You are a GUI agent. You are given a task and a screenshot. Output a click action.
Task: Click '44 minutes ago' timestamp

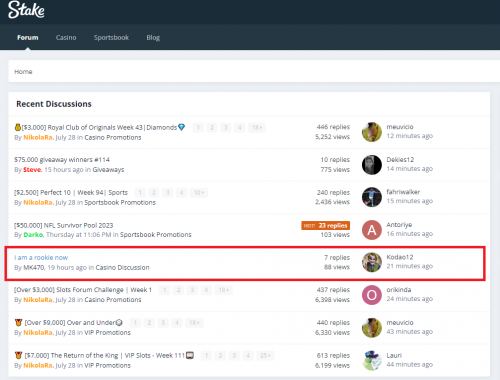tap(409, 365)
